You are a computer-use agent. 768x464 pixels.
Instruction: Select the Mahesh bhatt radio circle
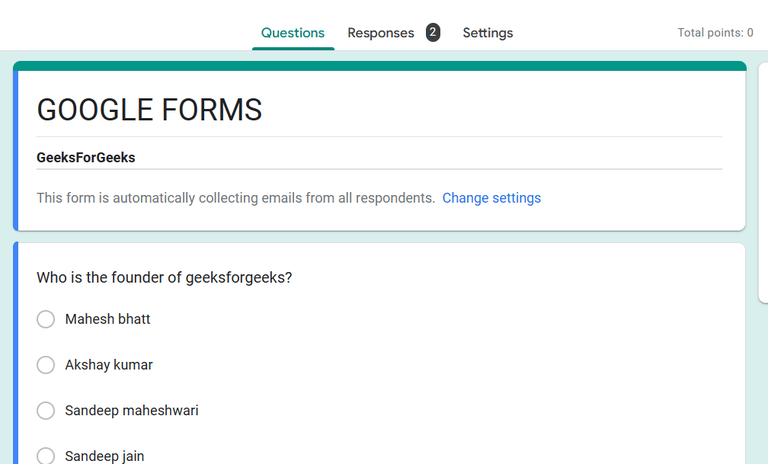click(x=45, y=319)
